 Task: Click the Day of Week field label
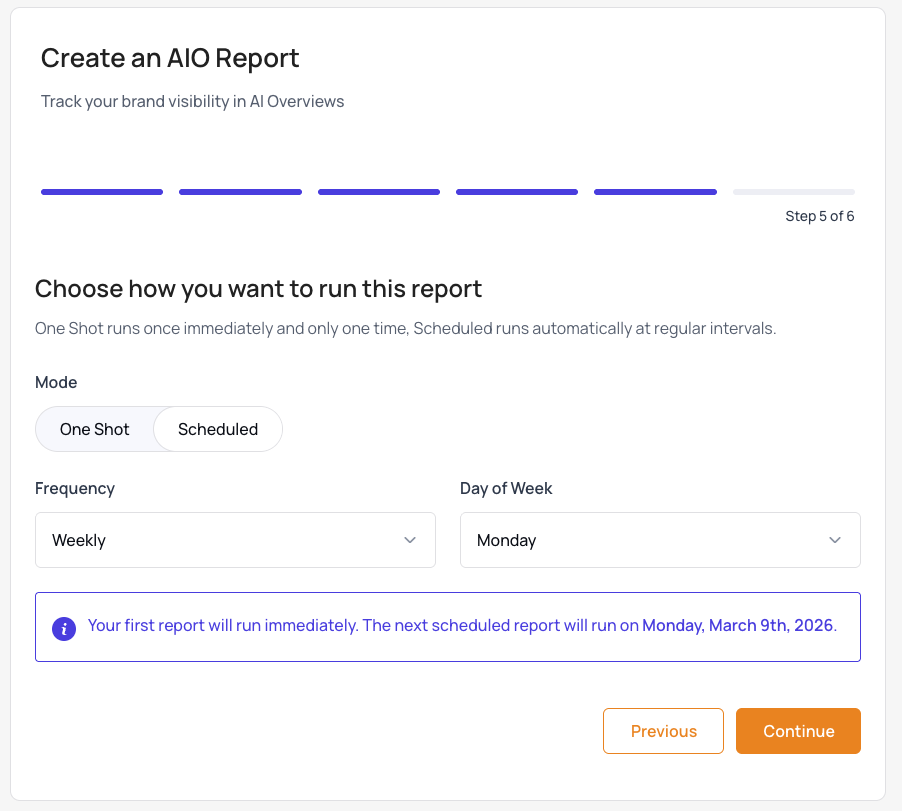[x=506, y=488]
